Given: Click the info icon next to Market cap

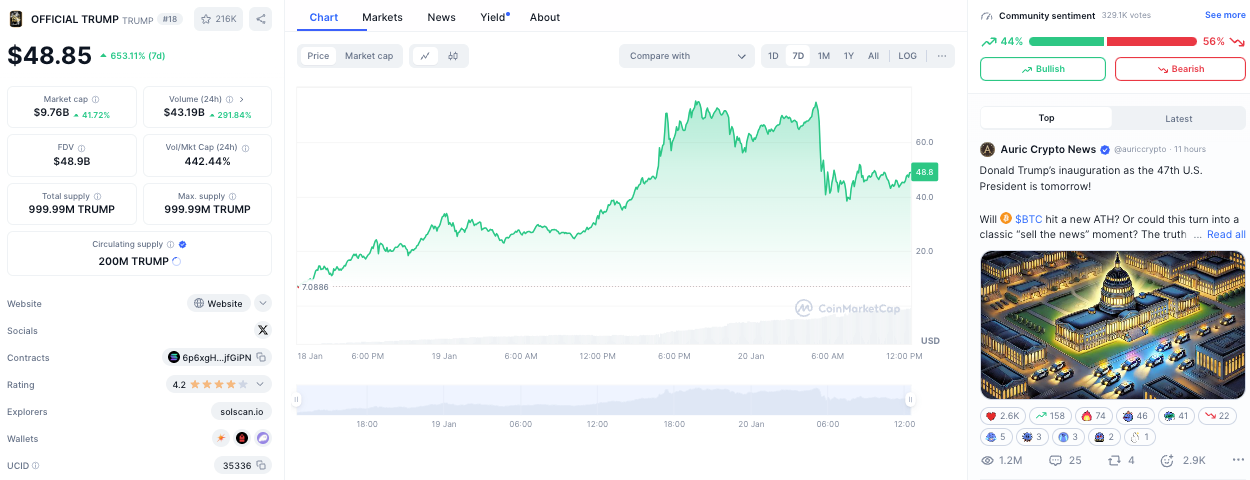Looking at the screenshot, I should 96,100.
